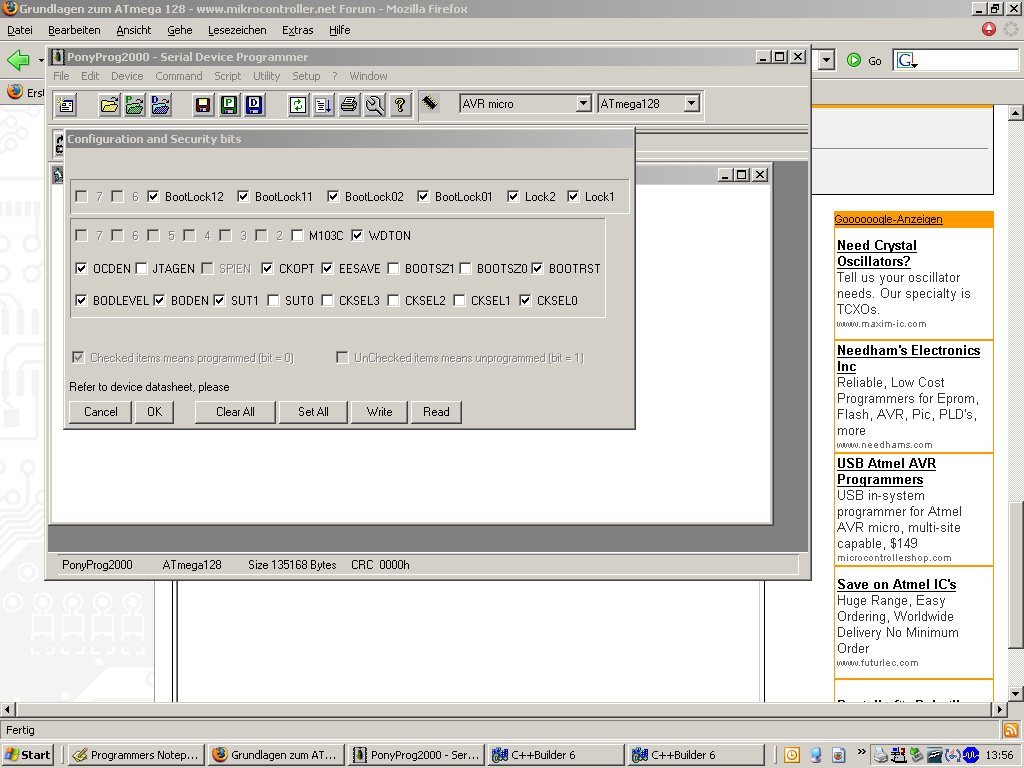Click the wrench Setup toolbar icon
1024x768 pixels.
(x=374, y=104)
